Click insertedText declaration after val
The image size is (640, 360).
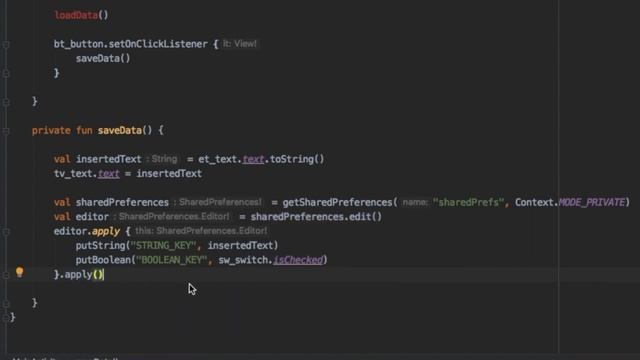pos(109,159)
